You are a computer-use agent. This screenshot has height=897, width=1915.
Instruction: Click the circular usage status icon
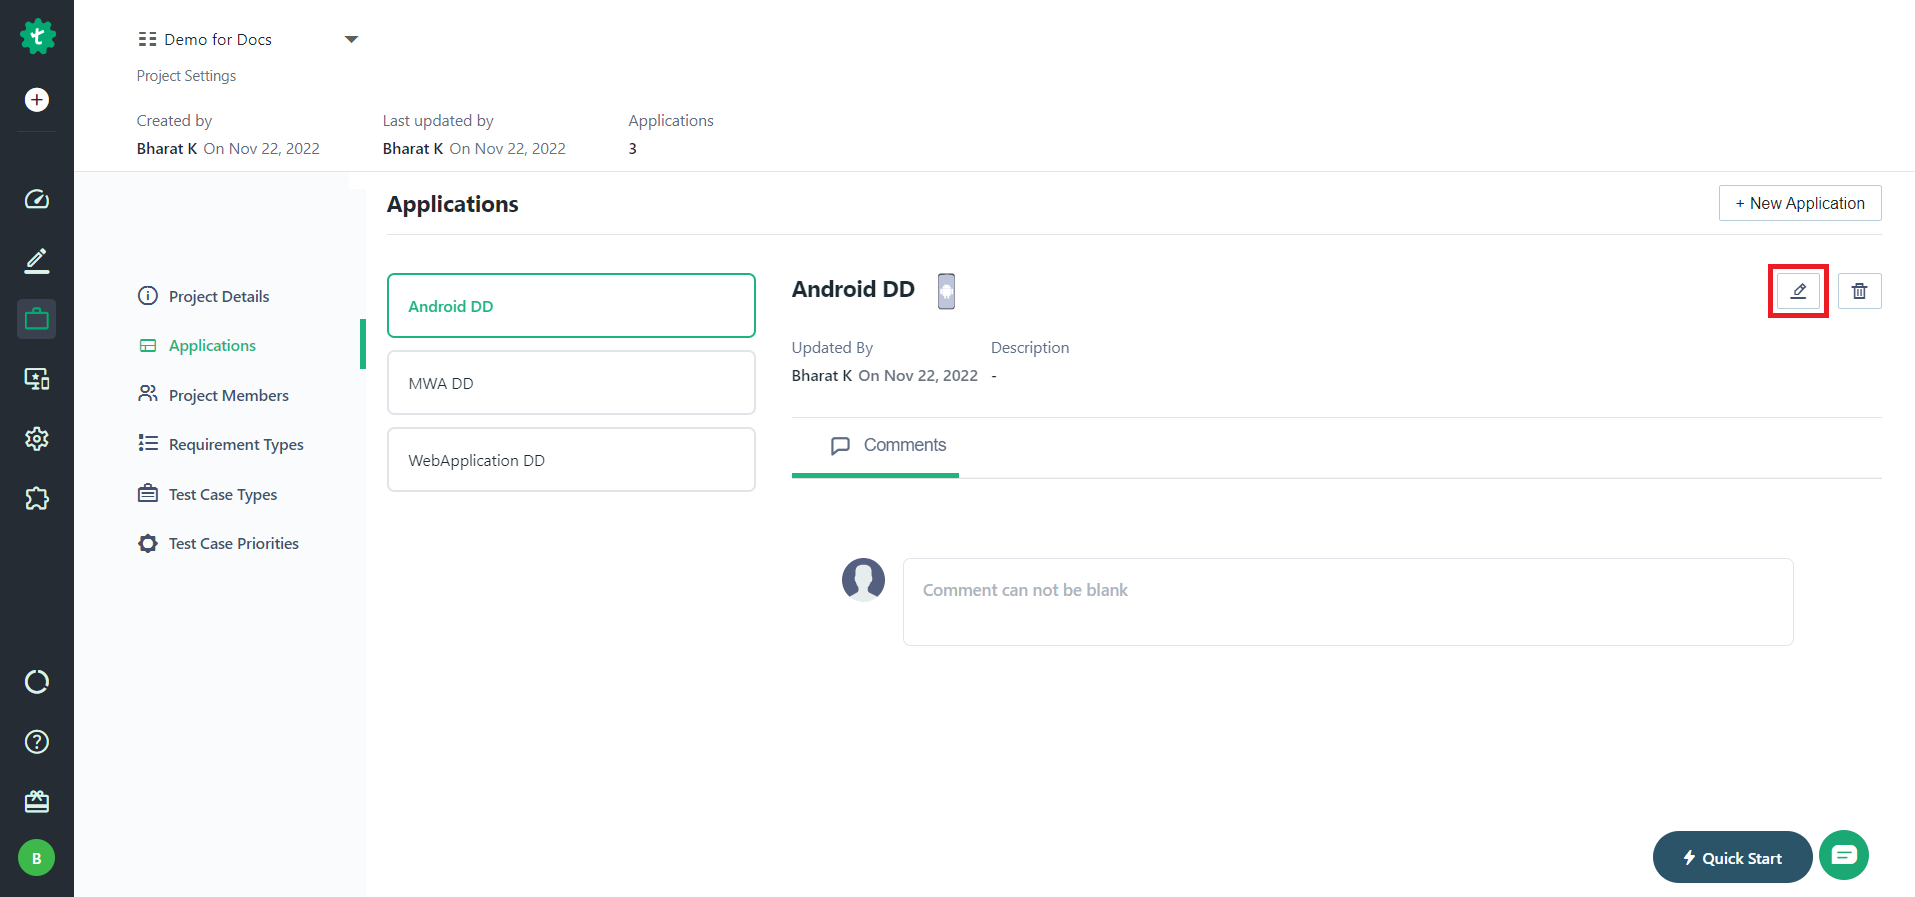pos(37,682)
